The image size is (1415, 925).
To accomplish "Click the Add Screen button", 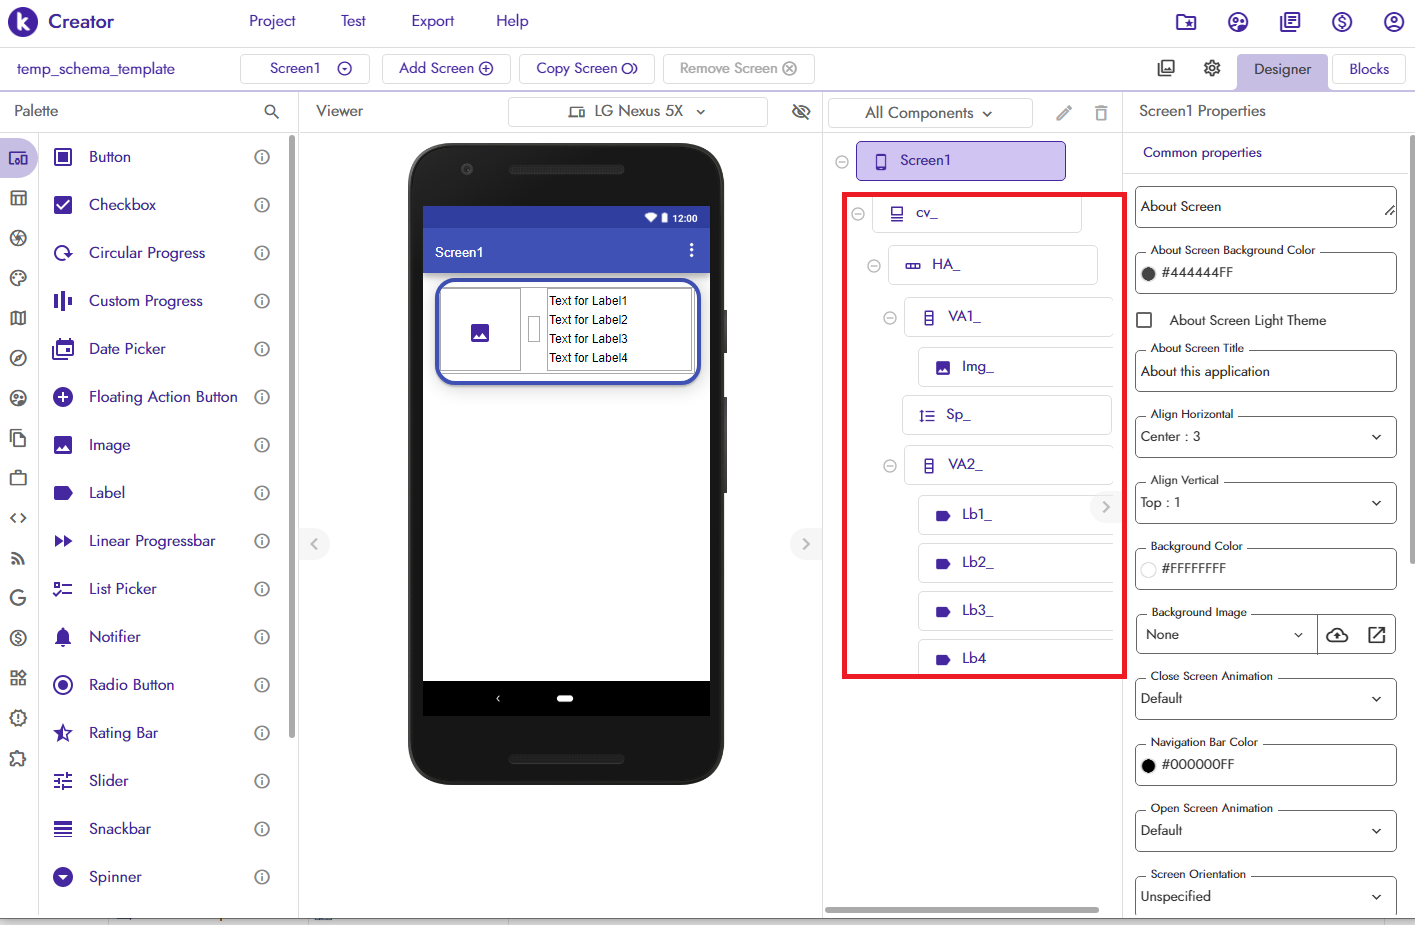I will tap(446, 68).
